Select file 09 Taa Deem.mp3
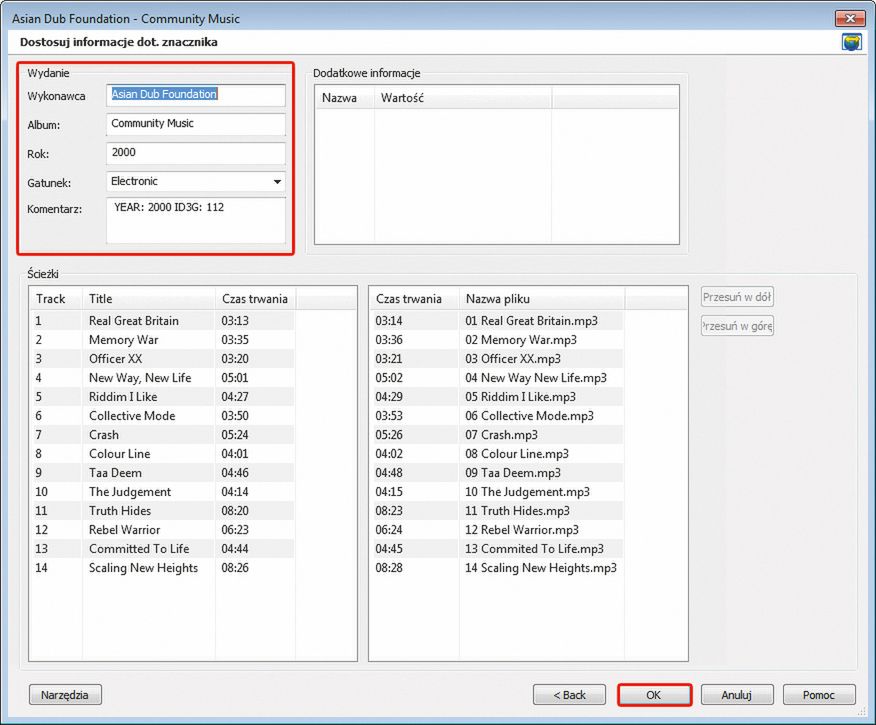Screen dimensions: 876x725 pos(512,473)
